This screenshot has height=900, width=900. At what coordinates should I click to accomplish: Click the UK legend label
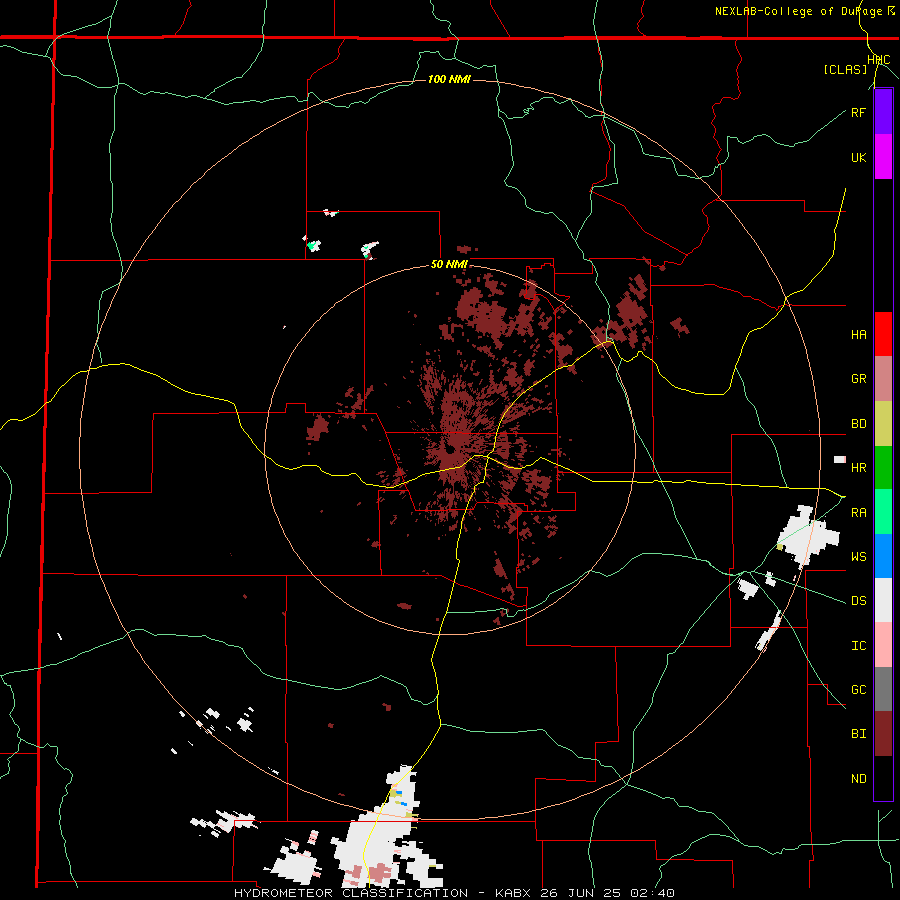pyautogui.click(x=858, y=157)
